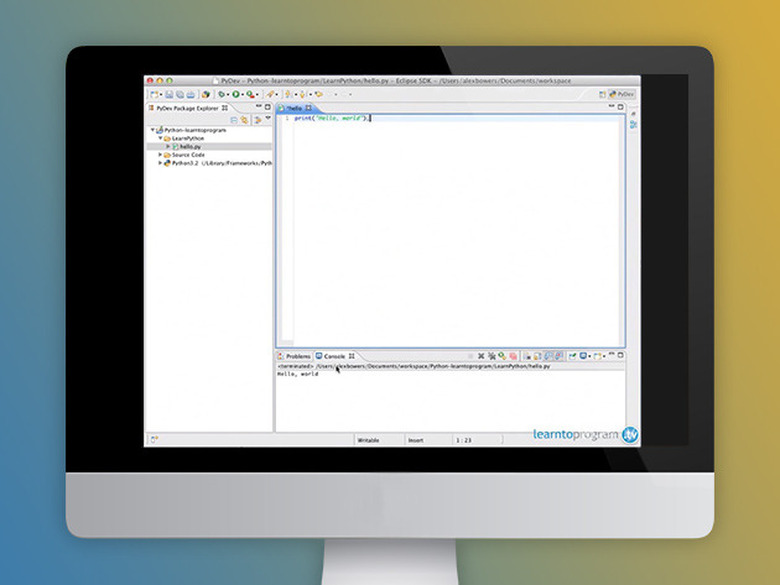Click Collapse All in Package Explorer
Image resolution: width=780 pixels, height=585 pixels.
point(234,119)
